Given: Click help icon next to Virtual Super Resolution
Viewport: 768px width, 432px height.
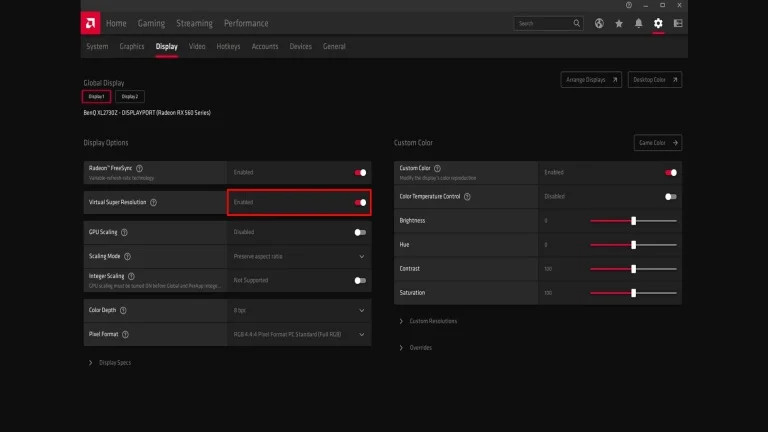Looking at the screenshot, I should 153,202.
